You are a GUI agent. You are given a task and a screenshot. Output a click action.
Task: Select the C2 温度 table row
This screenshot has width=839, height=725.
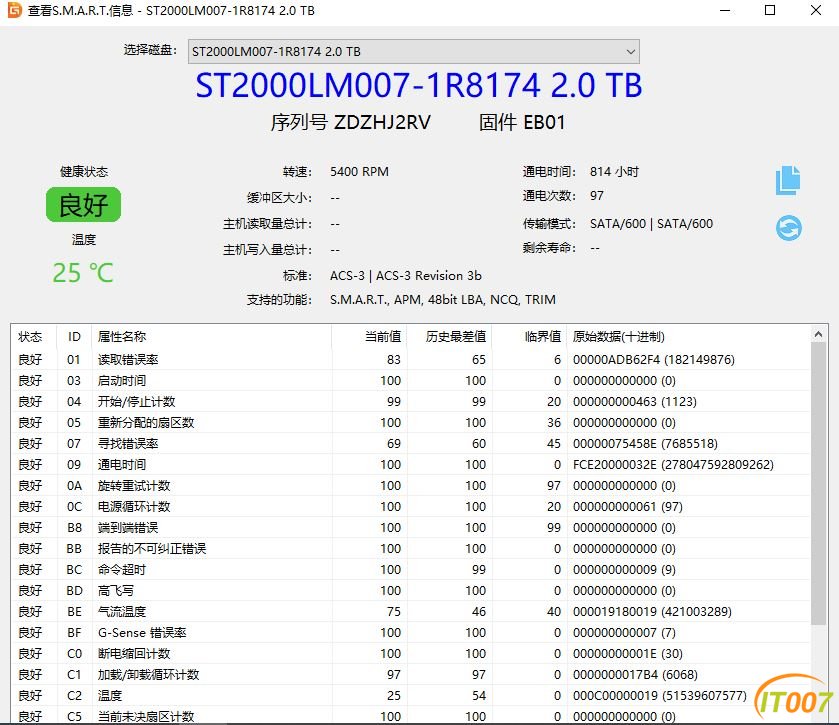(x=410, y=696)
